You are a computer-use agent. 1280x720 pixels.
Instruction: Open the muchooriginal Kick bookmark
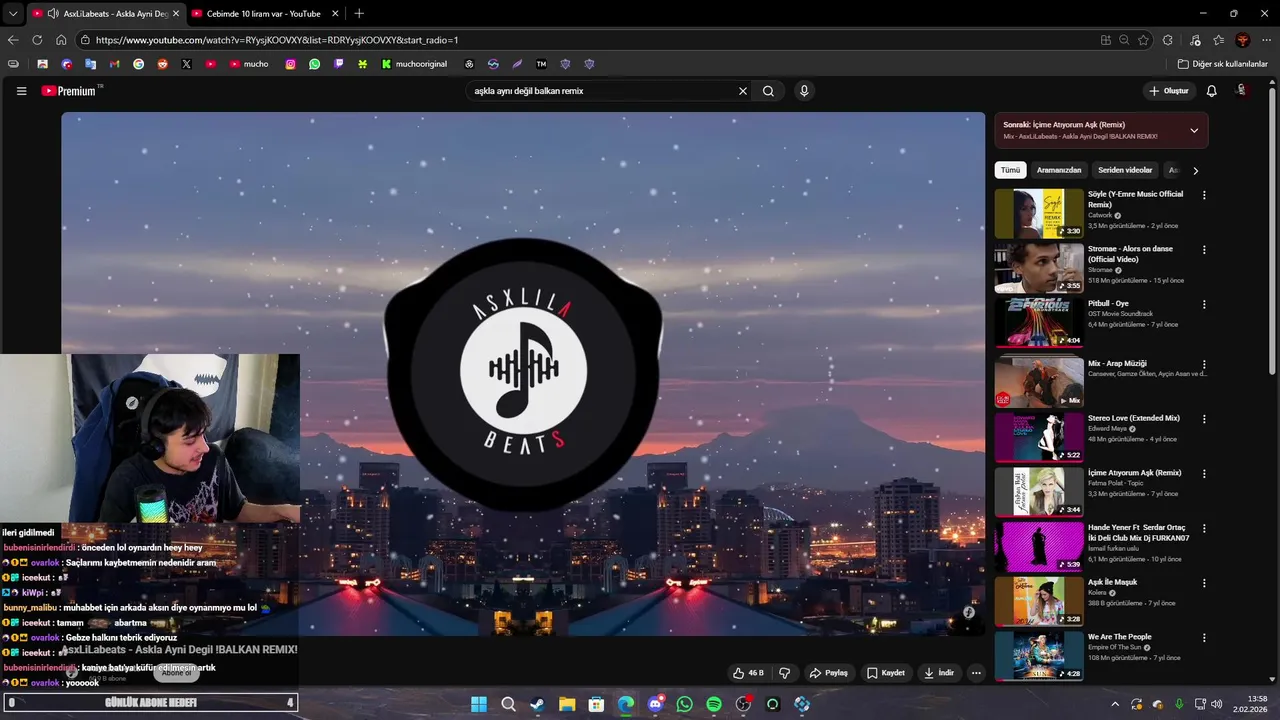coord(414,64)
